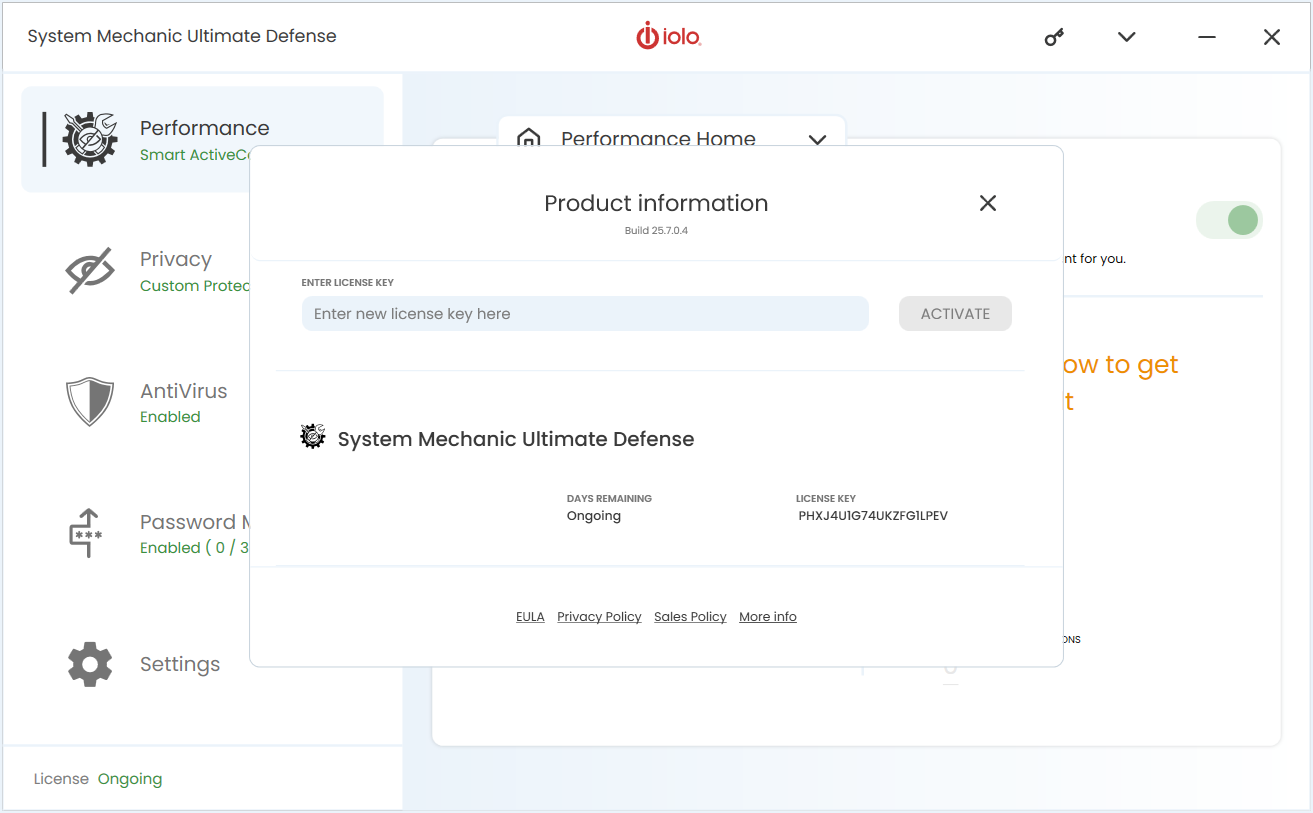Click the System Mechanic gear icon in dialog
Screen dimensions: 1313x813
(x=313, y=437)
